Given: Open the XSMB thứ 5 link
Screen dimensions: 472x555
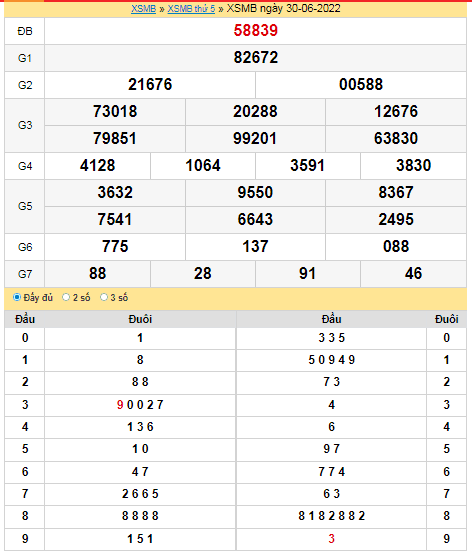Looking at the screenshot, I should pyautogui.click(x=191, y=8).
